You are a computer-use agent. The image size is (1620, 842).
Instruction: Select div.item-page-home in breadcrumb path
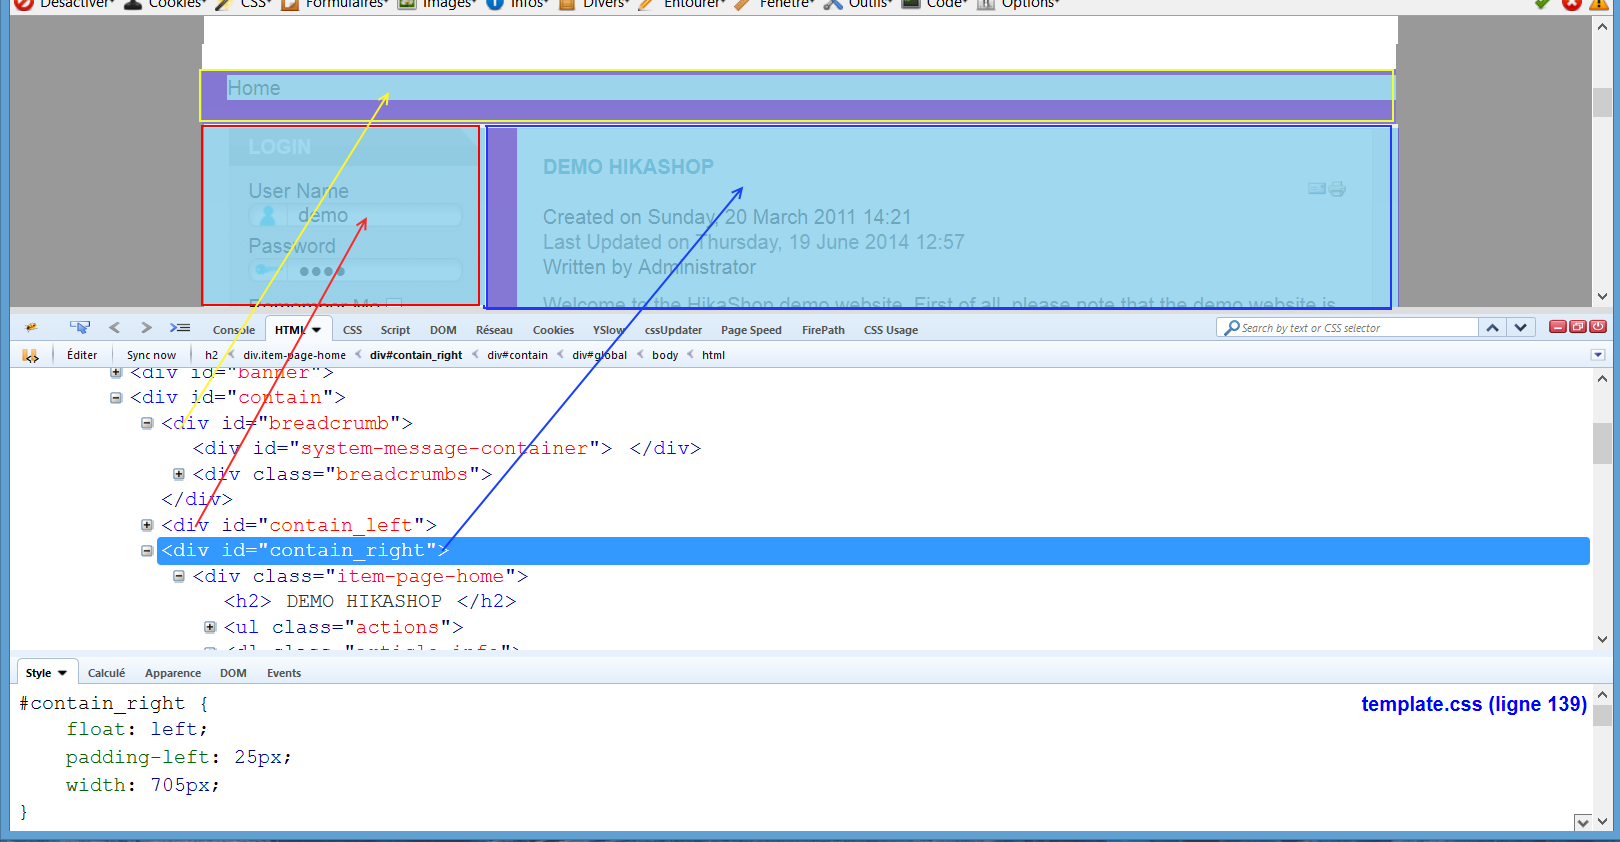coord(294,355)
